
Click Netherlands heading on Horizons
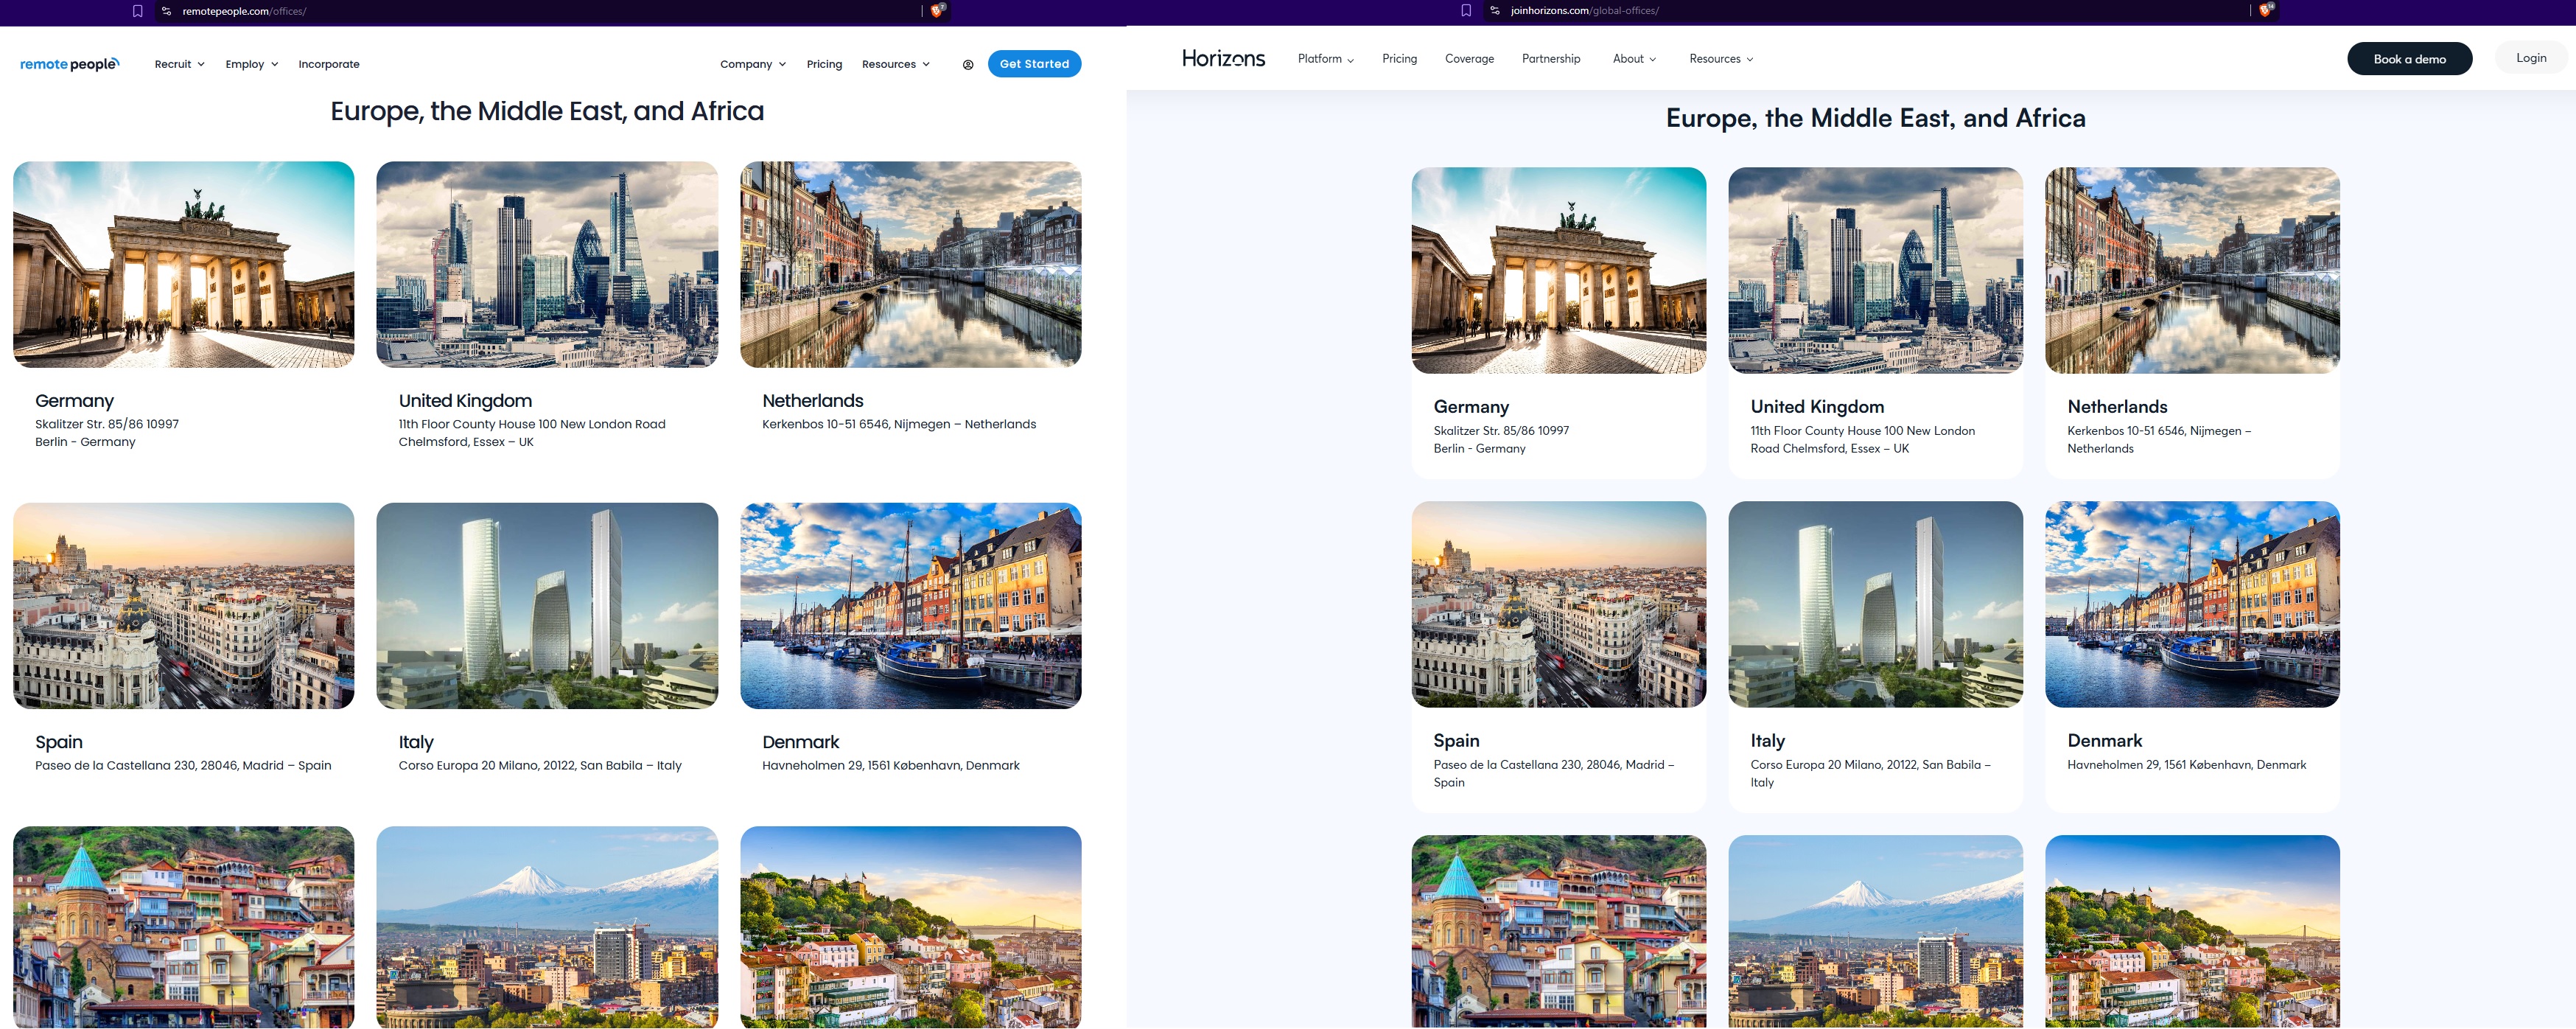click(2117, 407)
